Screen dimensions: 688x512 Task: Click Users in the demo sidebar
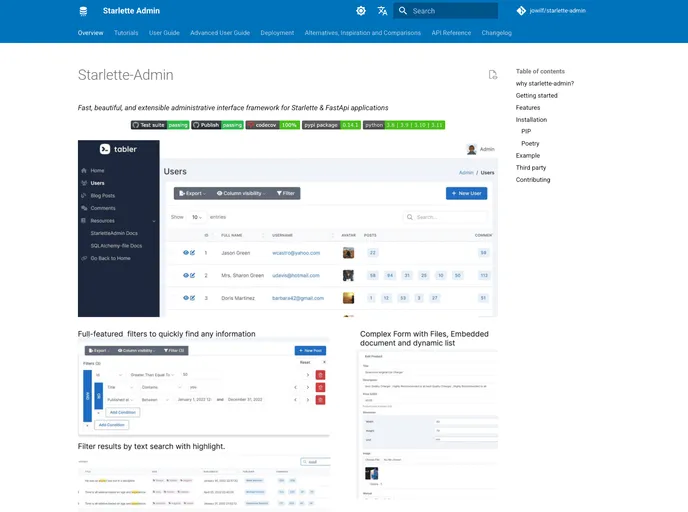(97, 183)
